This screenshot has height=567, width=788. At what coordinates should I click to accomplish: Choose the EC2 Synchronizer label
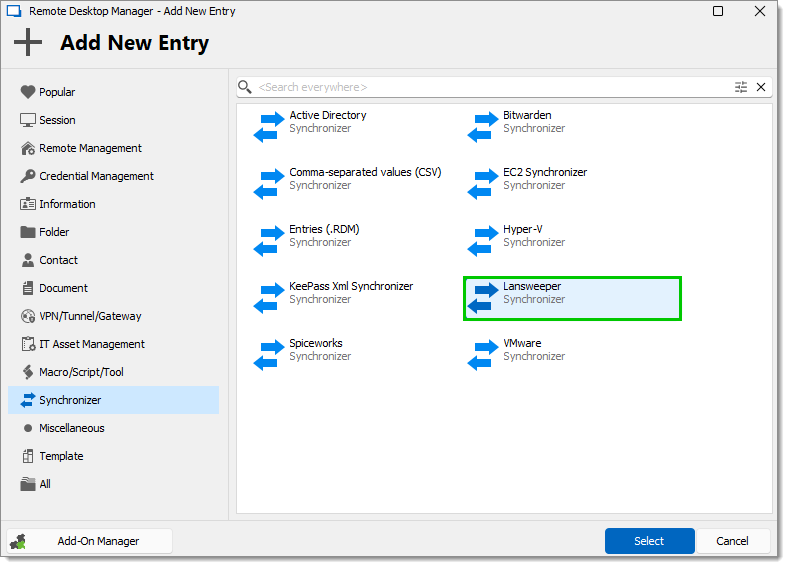pyautogui.click(x=545, y=172)
